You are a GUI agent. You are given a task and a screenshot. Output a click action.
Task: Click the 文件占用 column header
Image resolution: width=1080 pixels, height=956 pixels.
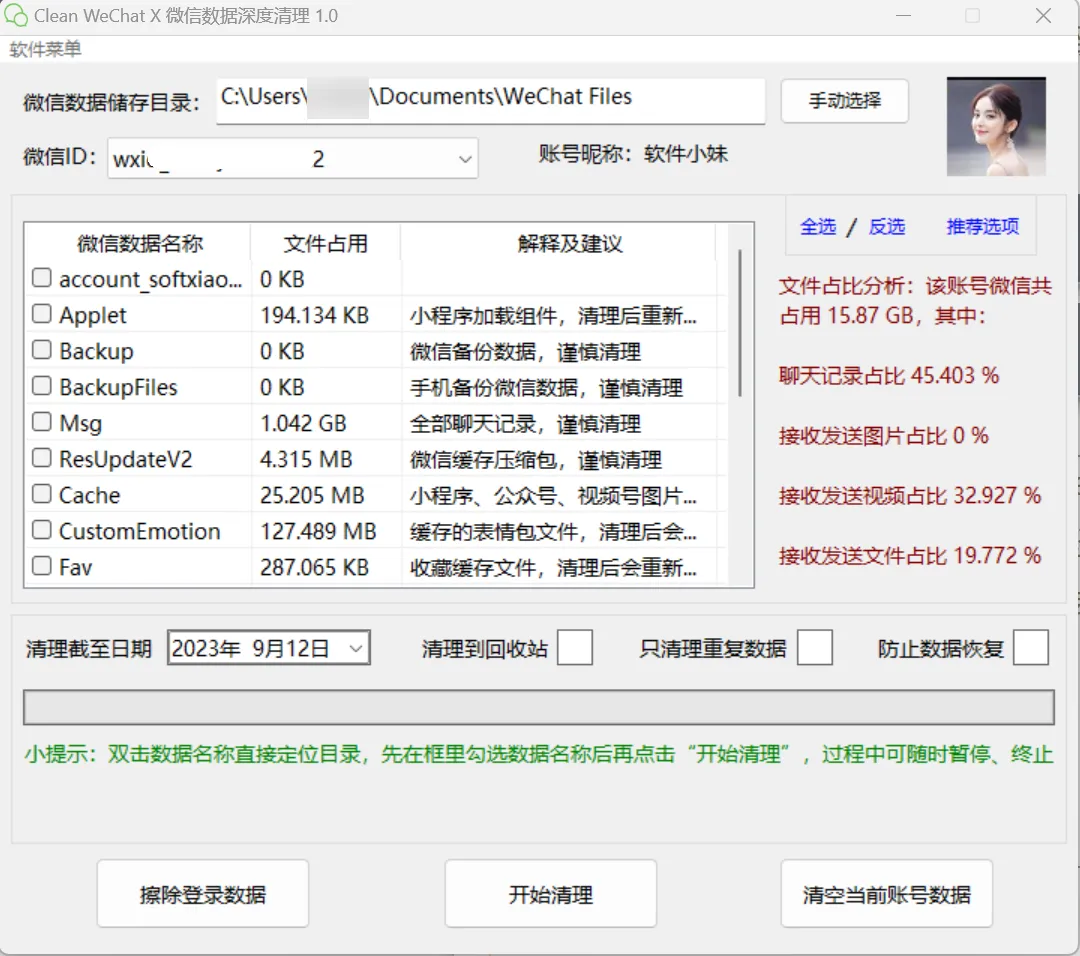[326, 243]
